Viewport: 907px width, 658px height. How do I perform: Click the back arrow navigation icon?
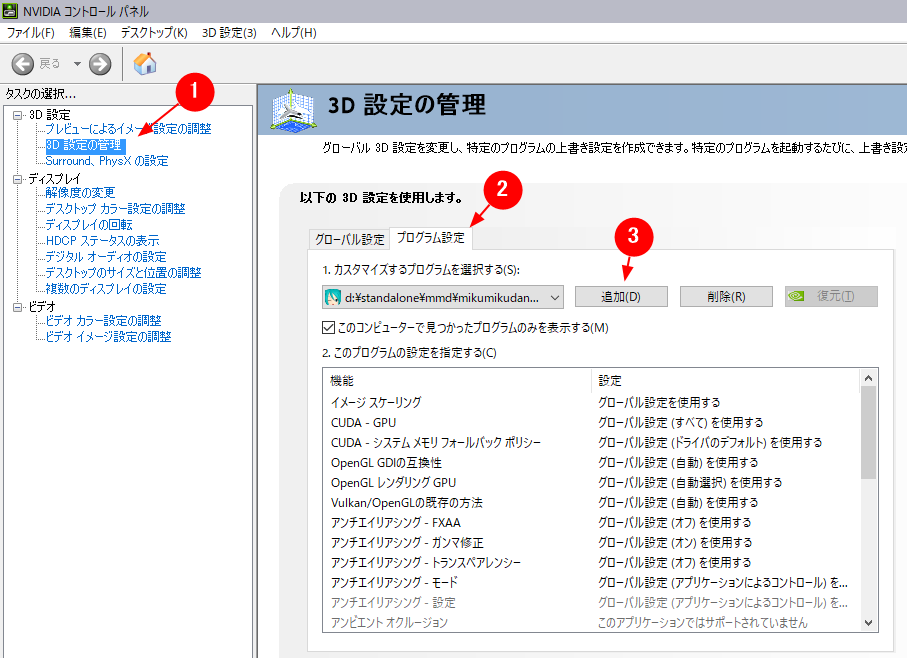23,64
